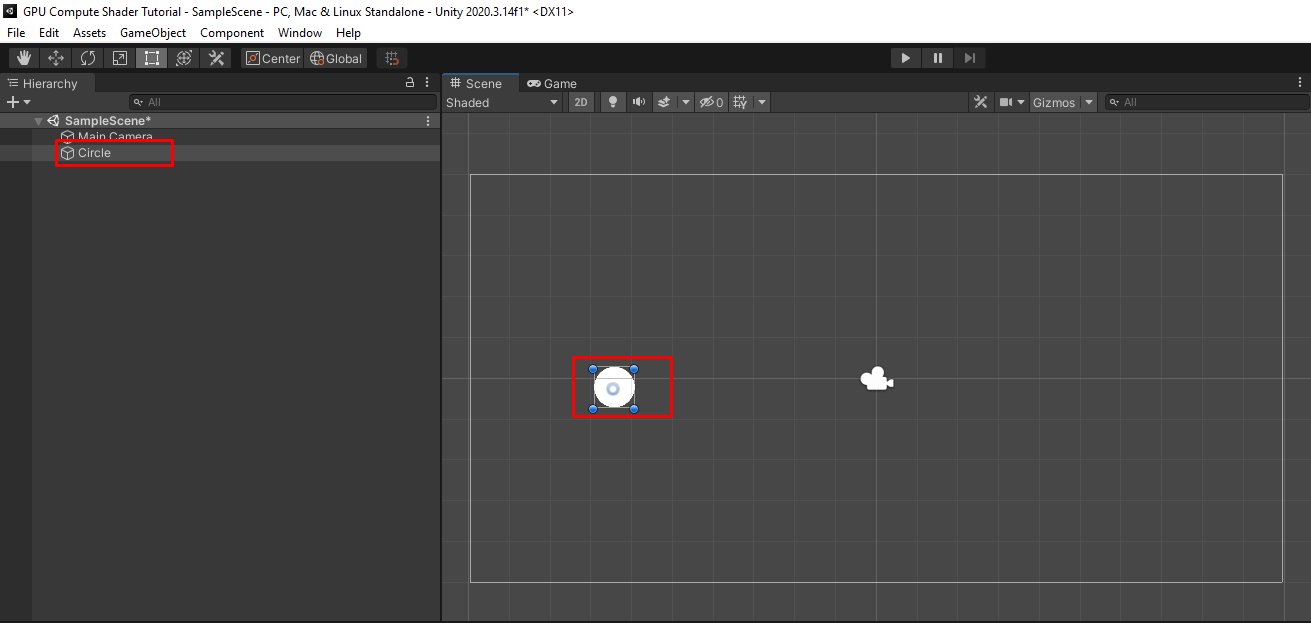Toggle 2D view mode in Scene
This screenshot has width=1311, height=623.
click(x=581, y=102)
